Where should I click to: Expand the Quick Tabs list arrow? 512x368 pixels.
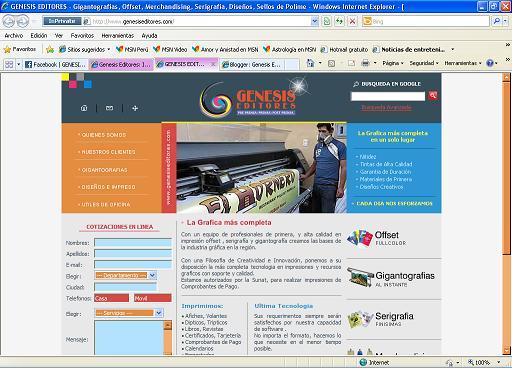pos(19,64)
